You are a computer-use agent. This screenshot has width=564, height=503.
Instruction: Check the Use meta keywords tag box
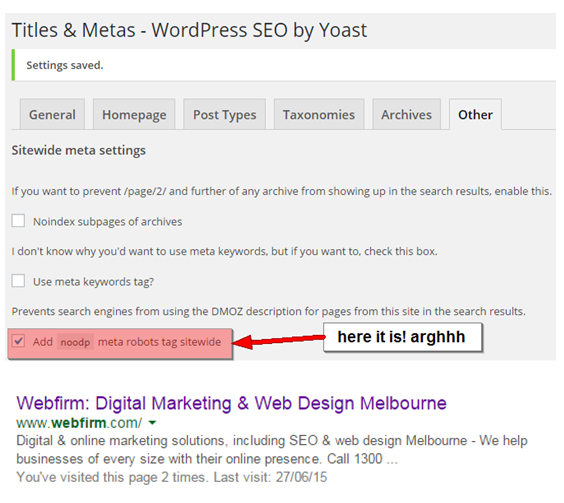tap(18, 281)
